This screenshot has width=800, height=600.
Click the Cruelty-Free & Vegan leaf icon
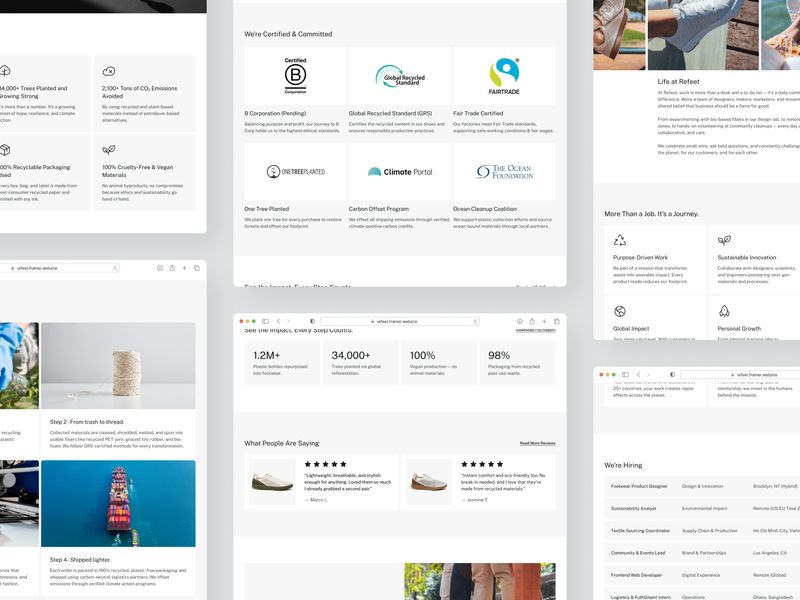tap(109, 150)
